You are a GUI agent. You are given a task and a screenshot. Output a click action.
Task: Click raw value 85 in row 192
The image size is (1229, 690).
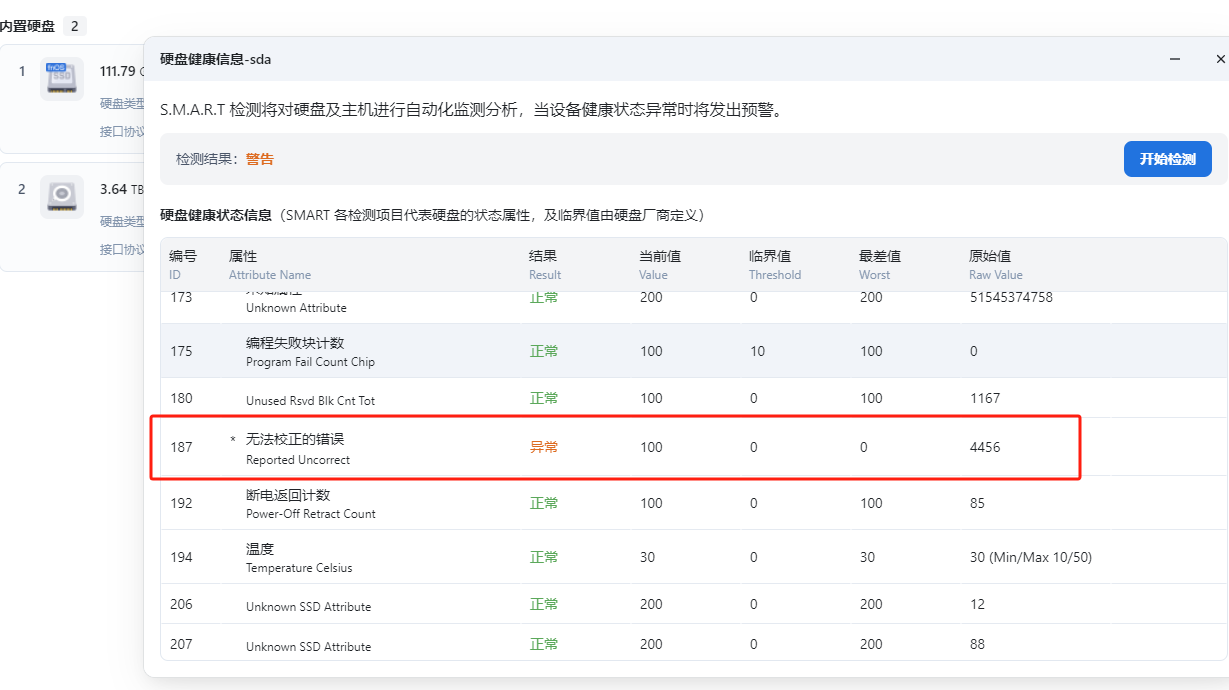click(x=977, y=503)
